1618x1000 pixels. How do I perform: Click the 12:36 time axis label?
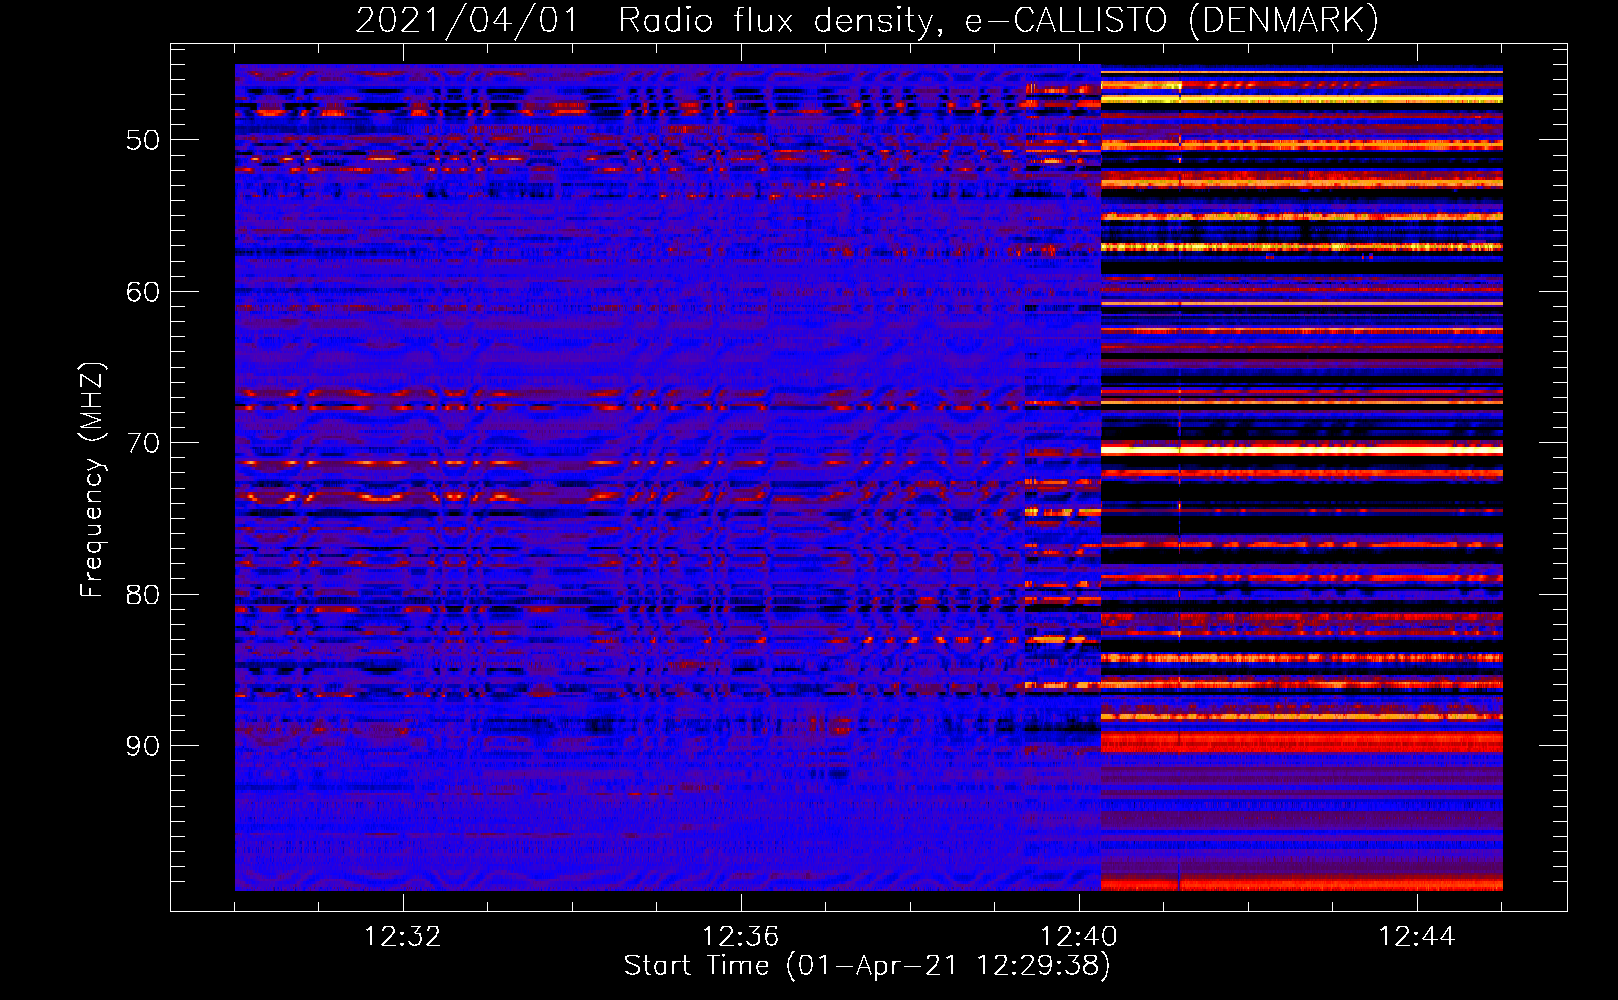coord(740,937)
